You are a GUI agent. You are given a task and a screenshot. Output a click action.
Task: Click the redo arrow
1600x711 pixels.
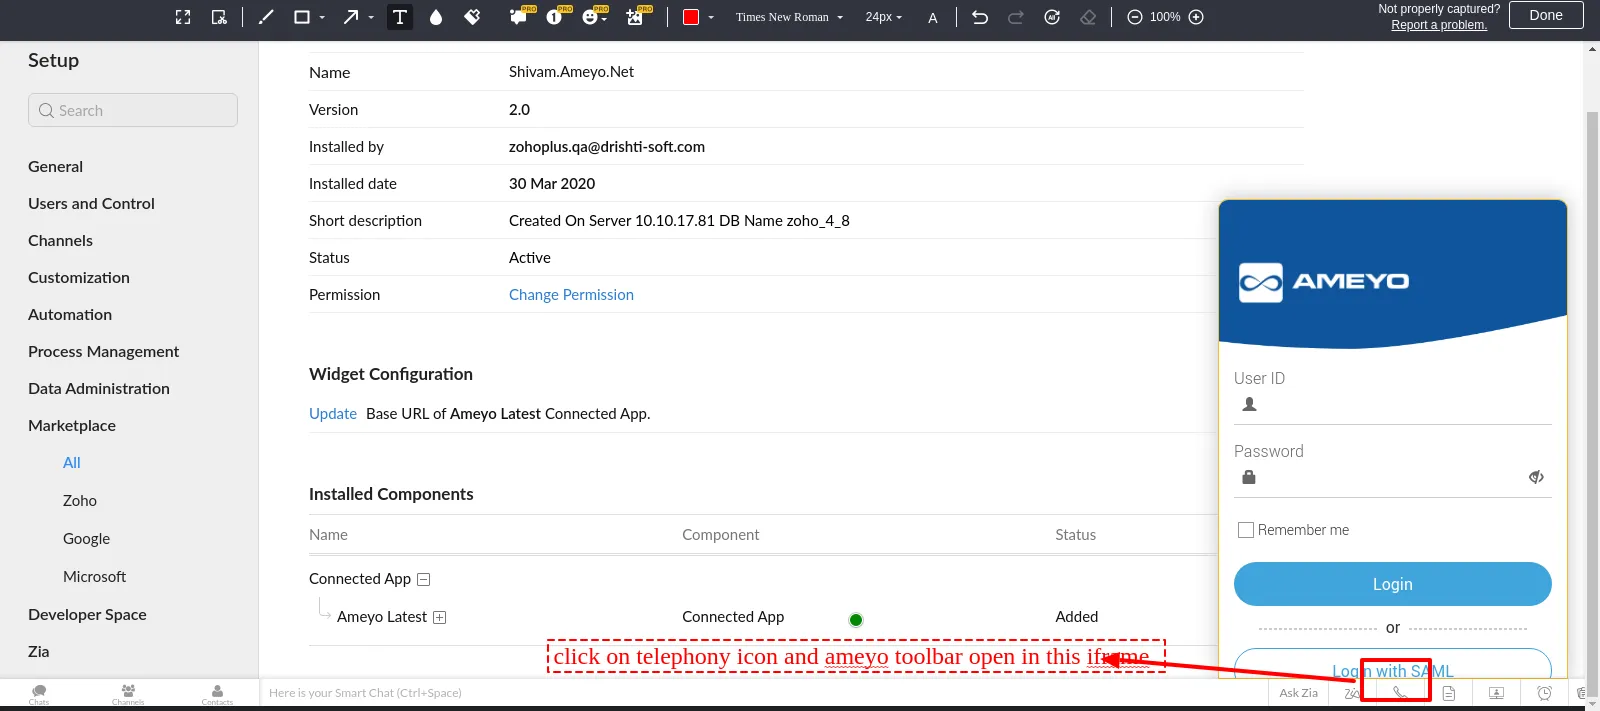[x=1016, y=17]
